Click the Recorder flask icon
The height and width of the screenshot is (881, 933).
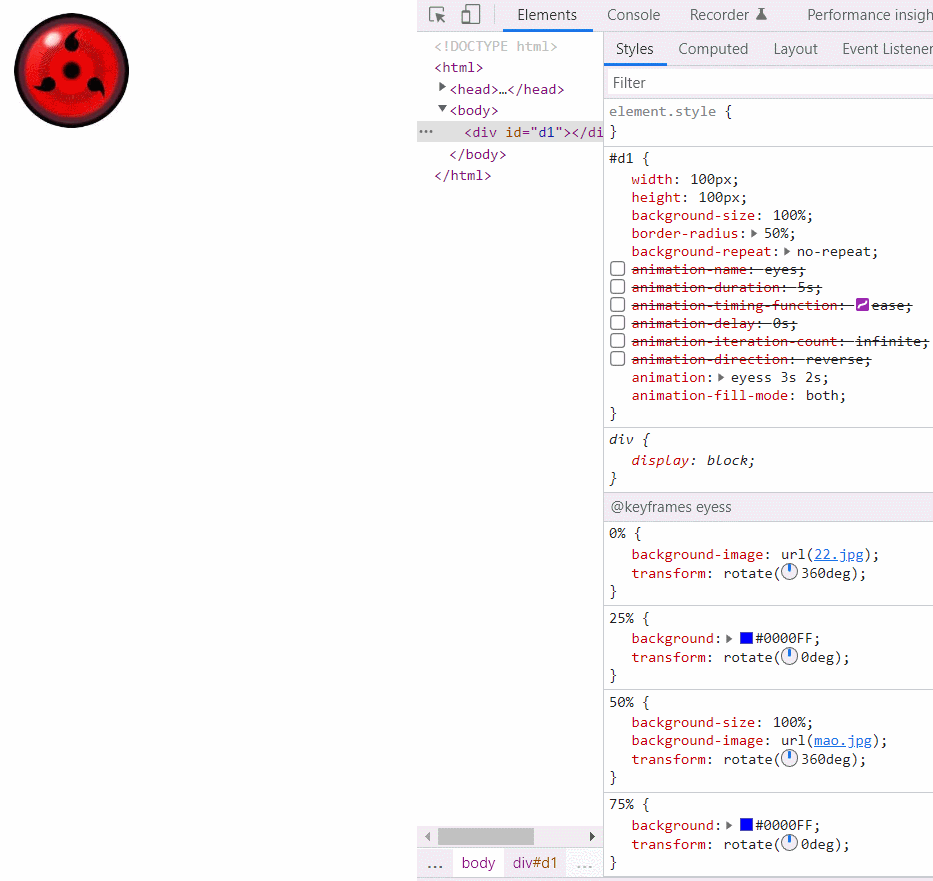pos(761,14)
